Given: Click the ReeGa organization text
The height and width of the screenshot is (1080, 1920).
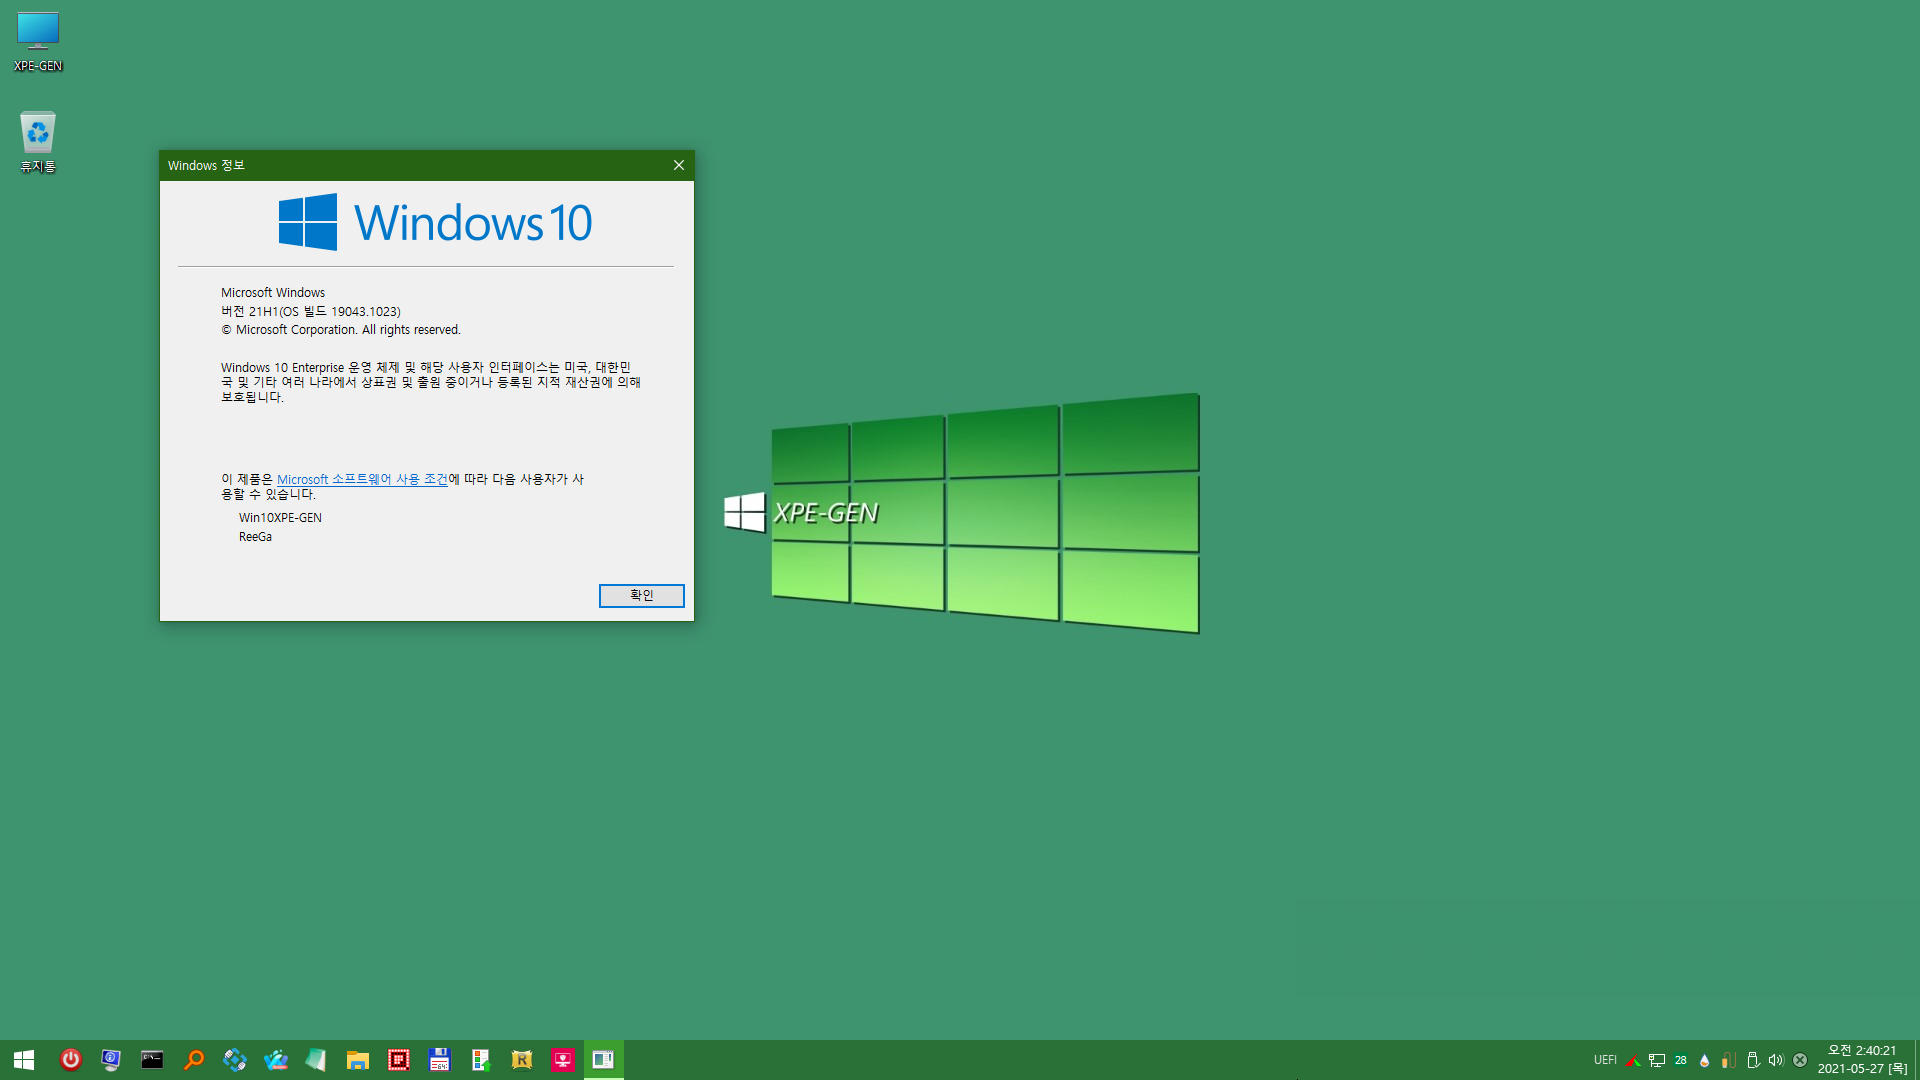Looking at the screenshot, I should (x=255, y=537).
